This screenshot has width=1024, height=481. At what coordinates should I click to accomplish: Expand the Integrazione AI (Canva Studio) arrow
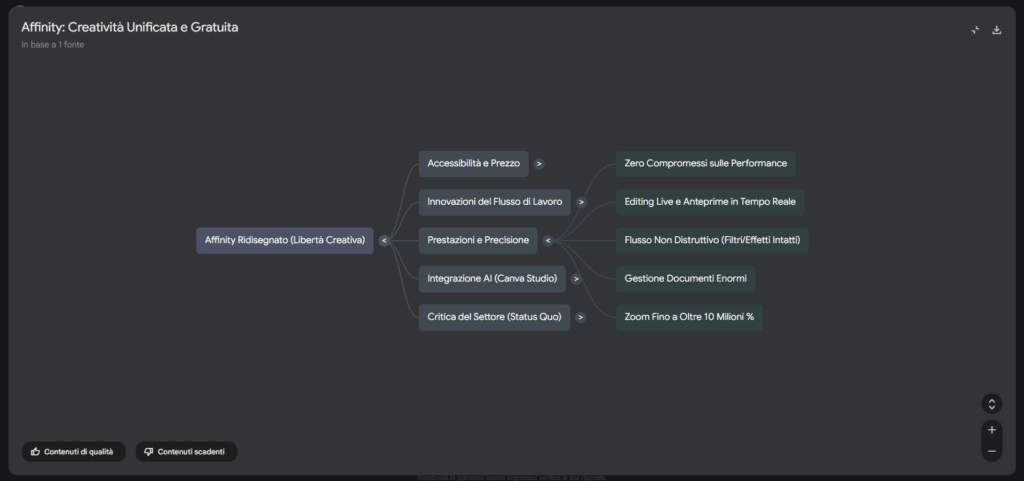(x=576, y=279)
